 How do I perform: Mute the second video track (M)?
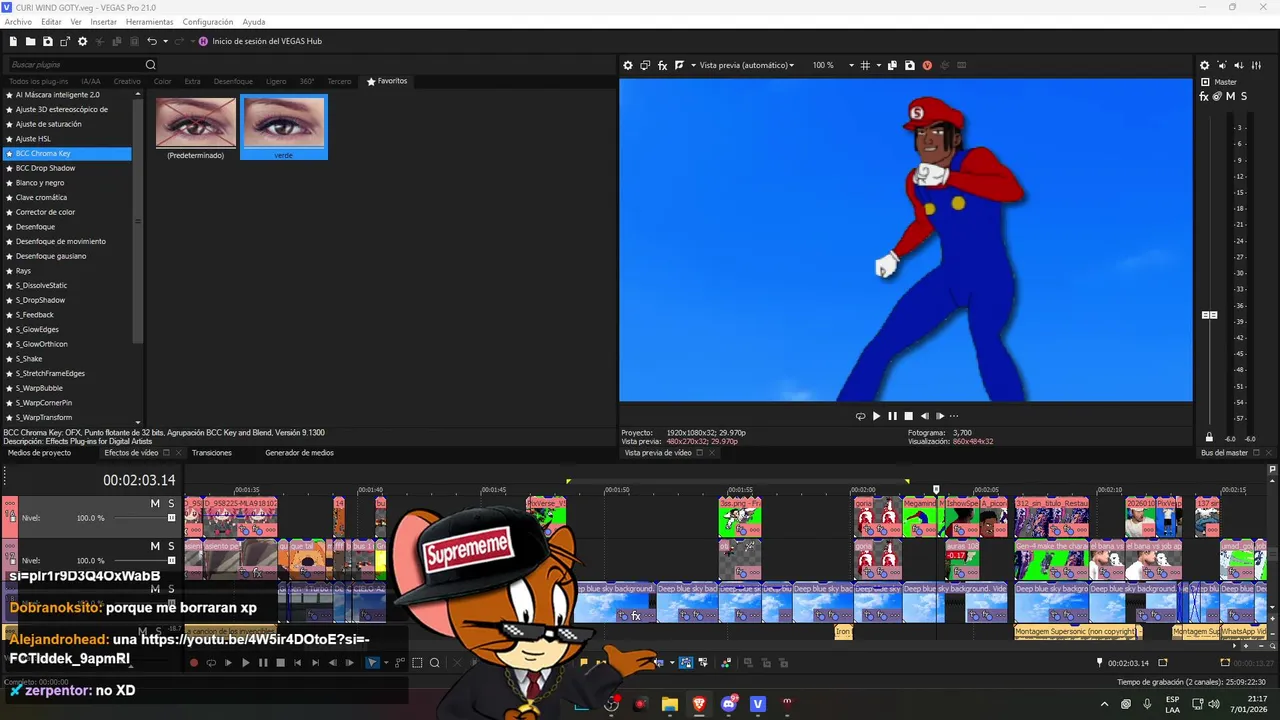click(x=155, y=546)
